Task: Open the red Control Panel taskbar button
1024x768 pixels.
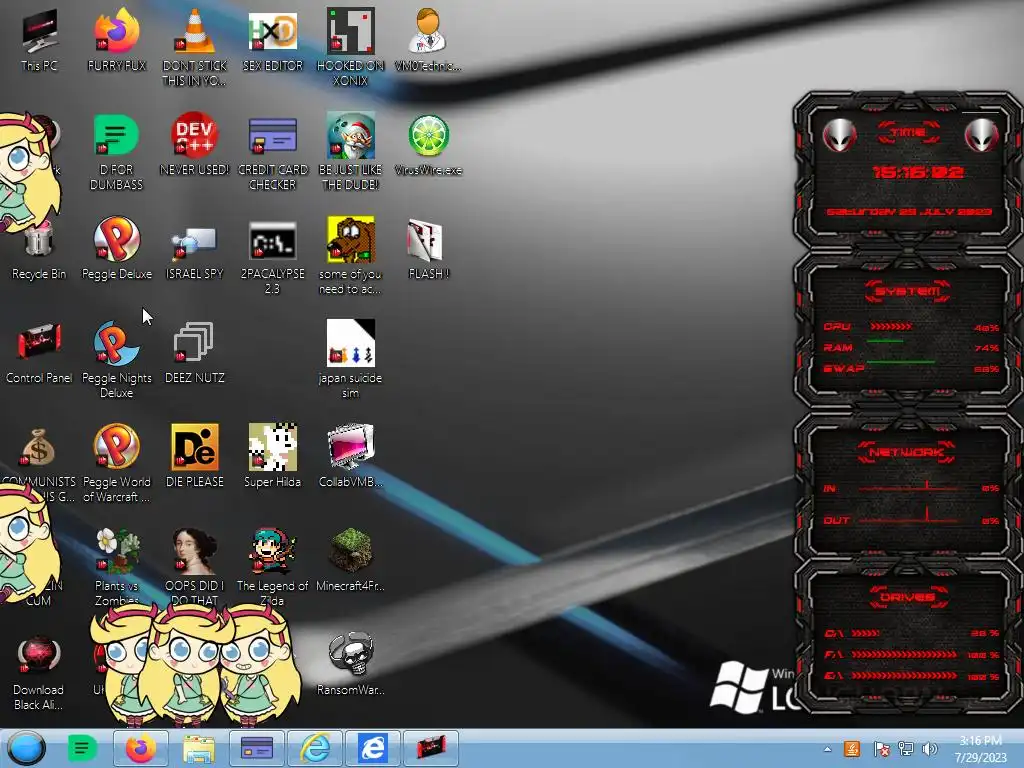Action: coord(430,748)
